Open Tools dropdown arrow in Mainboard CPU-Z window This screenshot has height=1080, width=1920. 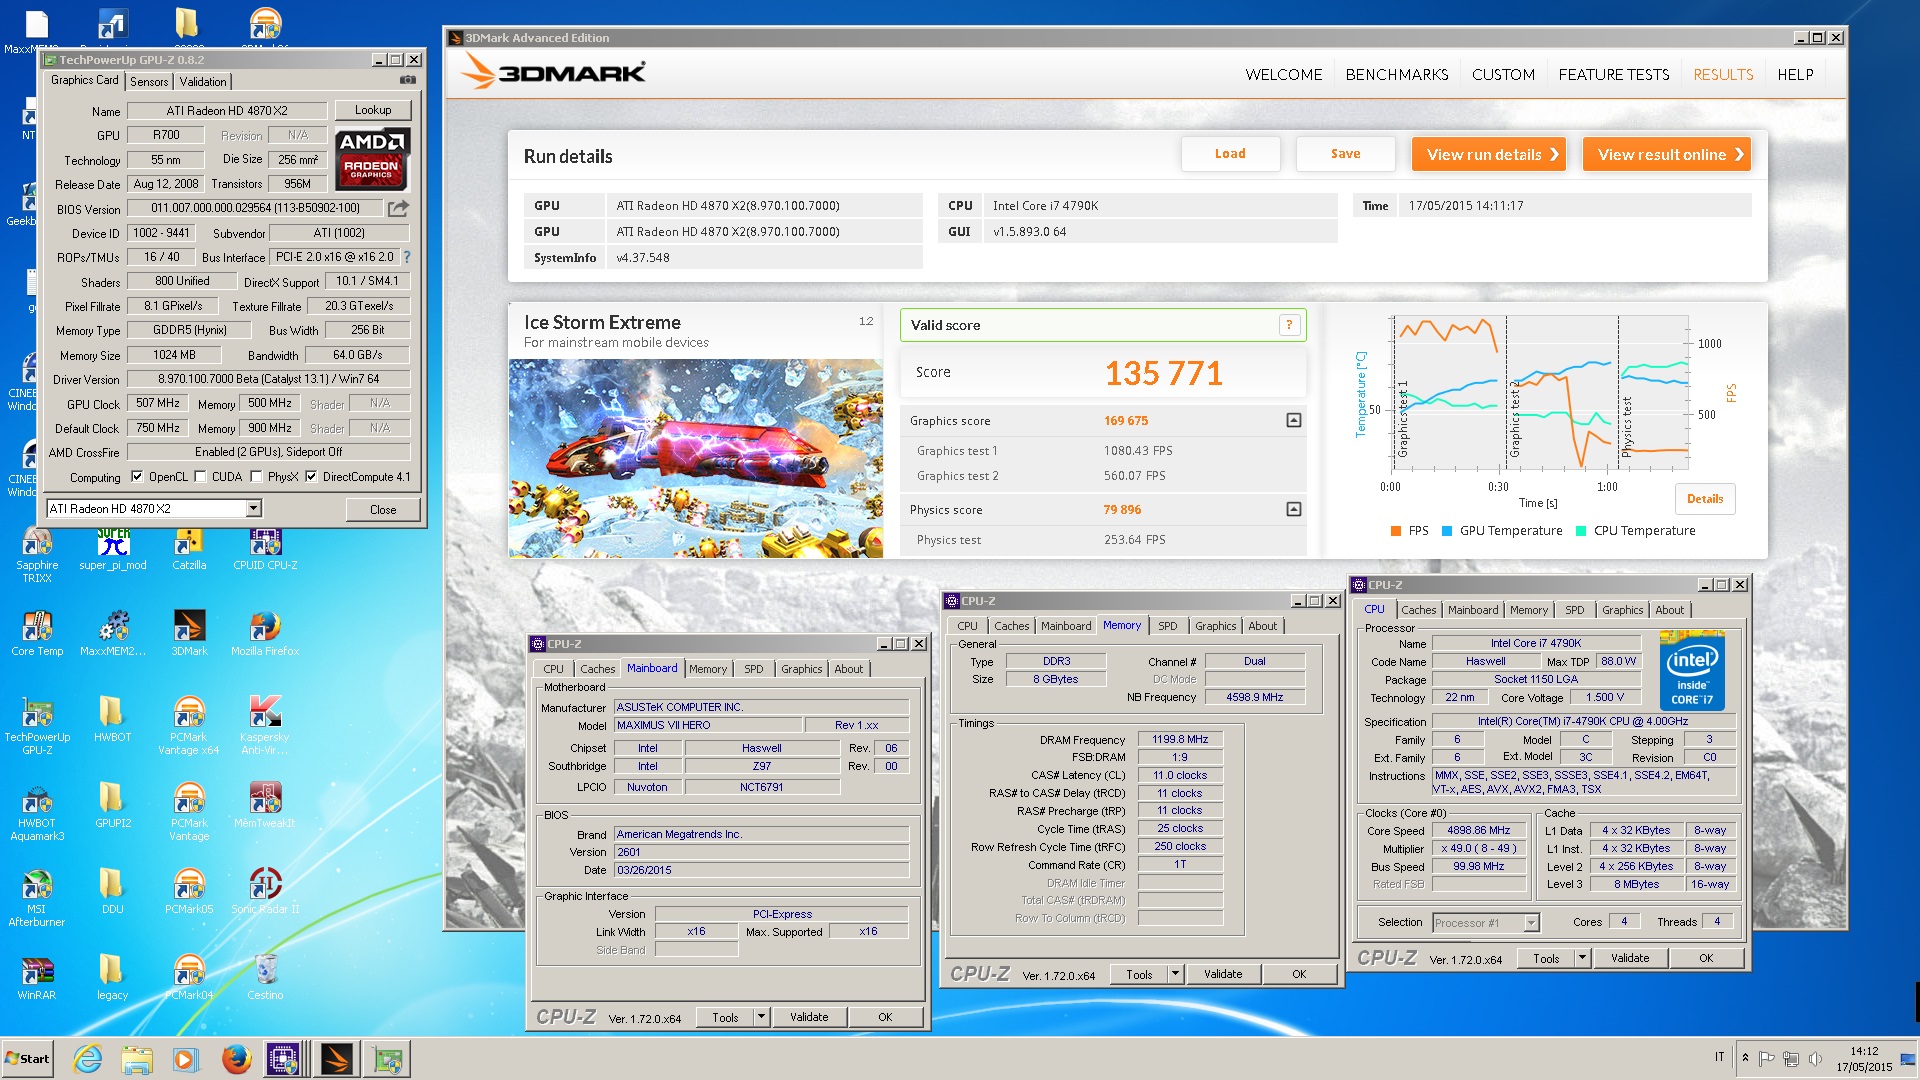point(761,1017)
